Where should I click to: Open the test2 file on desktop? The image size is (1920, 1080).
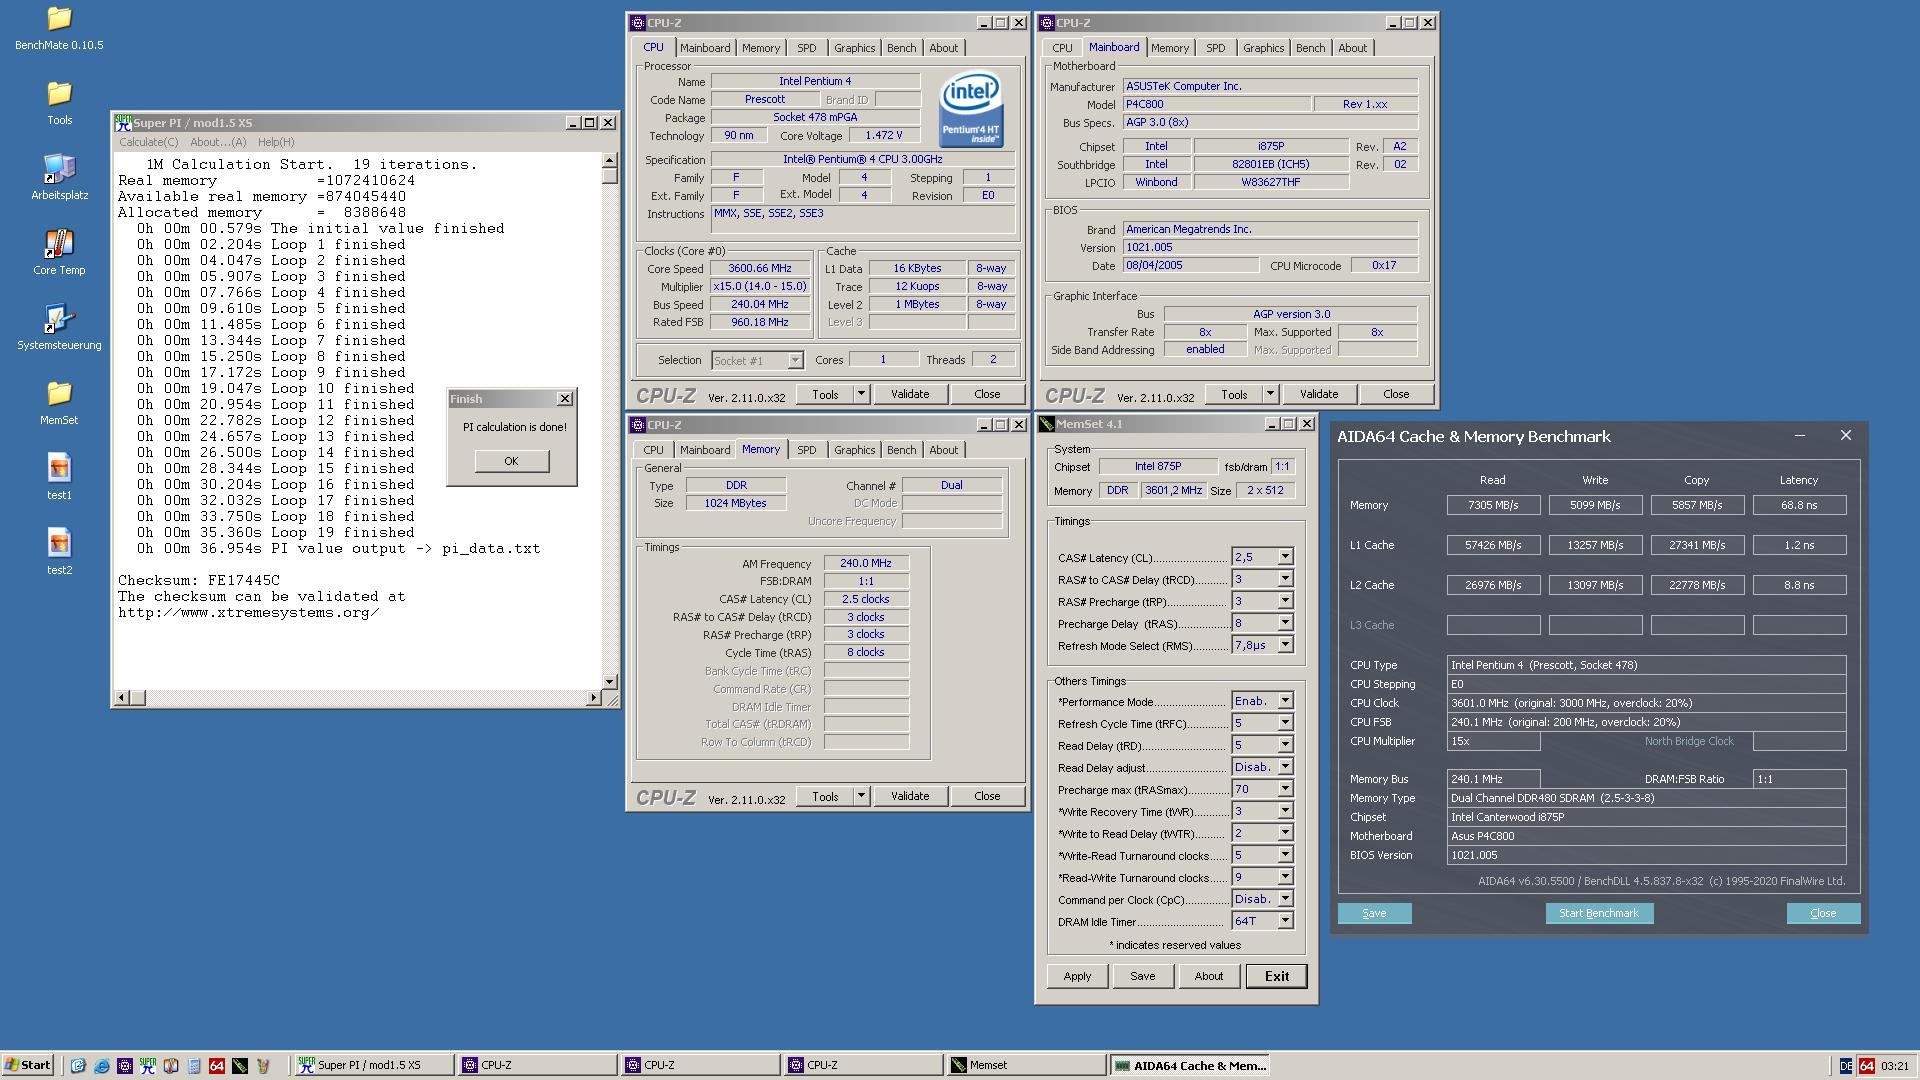tap(59, 552)
